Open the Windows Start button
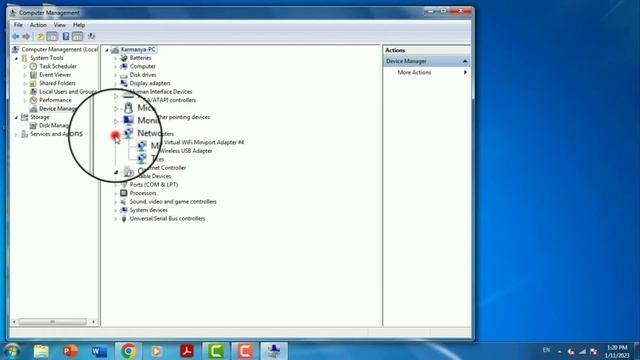The image size is (640, 360). click(12, 351)
